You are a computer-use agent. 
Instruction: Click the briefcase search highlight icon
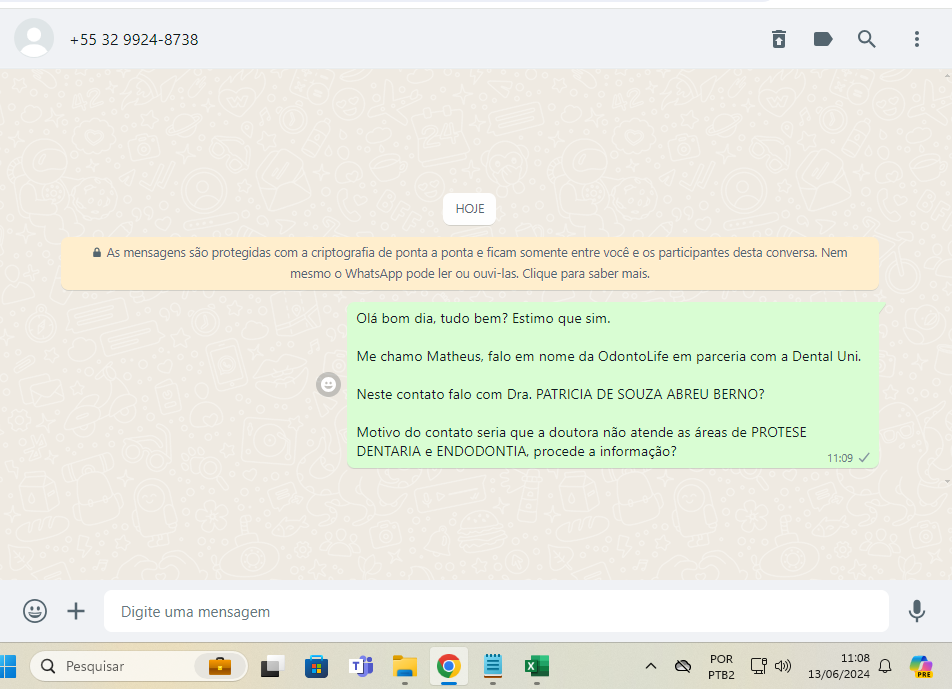click(219, 666)
